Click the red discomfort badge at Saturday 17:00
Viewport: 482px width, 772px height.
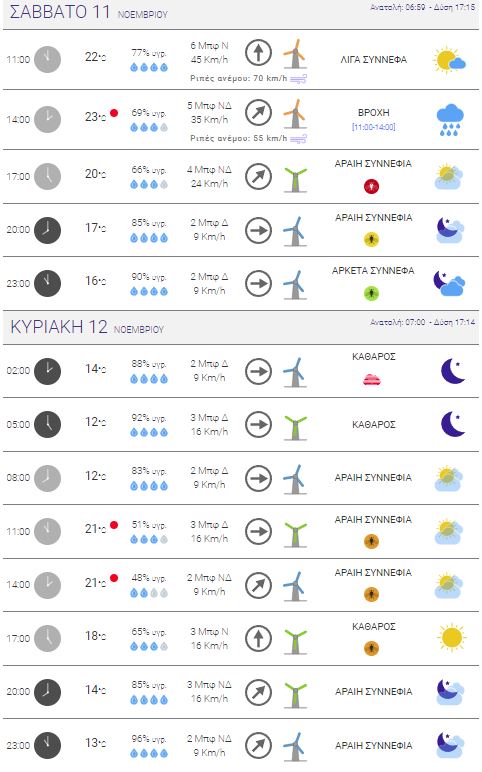point(372,187)
